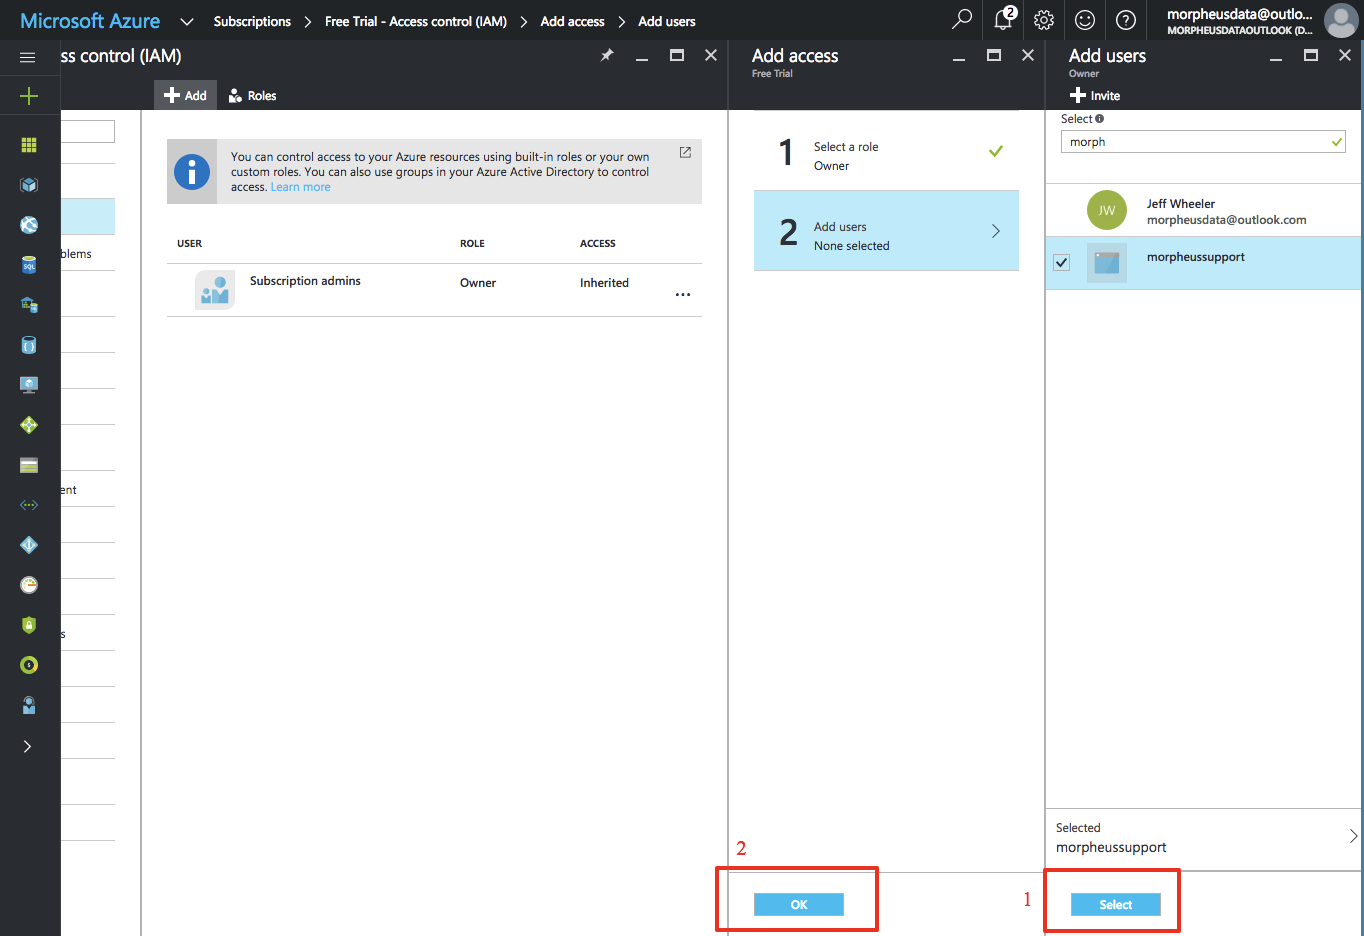Open notifications bell with badge 2
This screenshot has width=1364, height=936.
[1004, 20]
